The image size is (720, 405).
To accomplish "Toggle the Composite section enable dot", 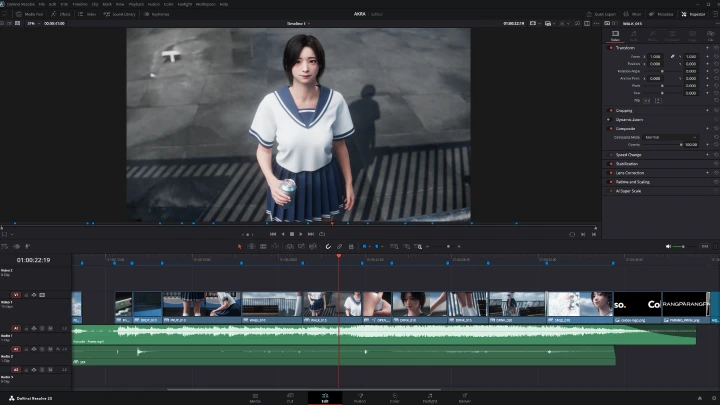I will click(x=611, y=129).
